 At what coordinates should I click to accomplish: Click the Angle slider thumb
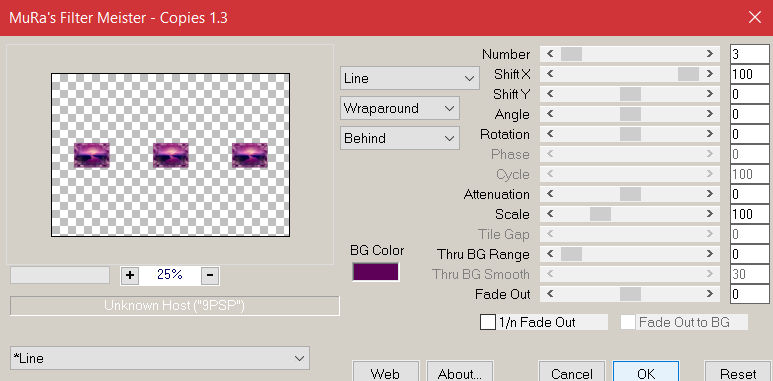[630, 114]
